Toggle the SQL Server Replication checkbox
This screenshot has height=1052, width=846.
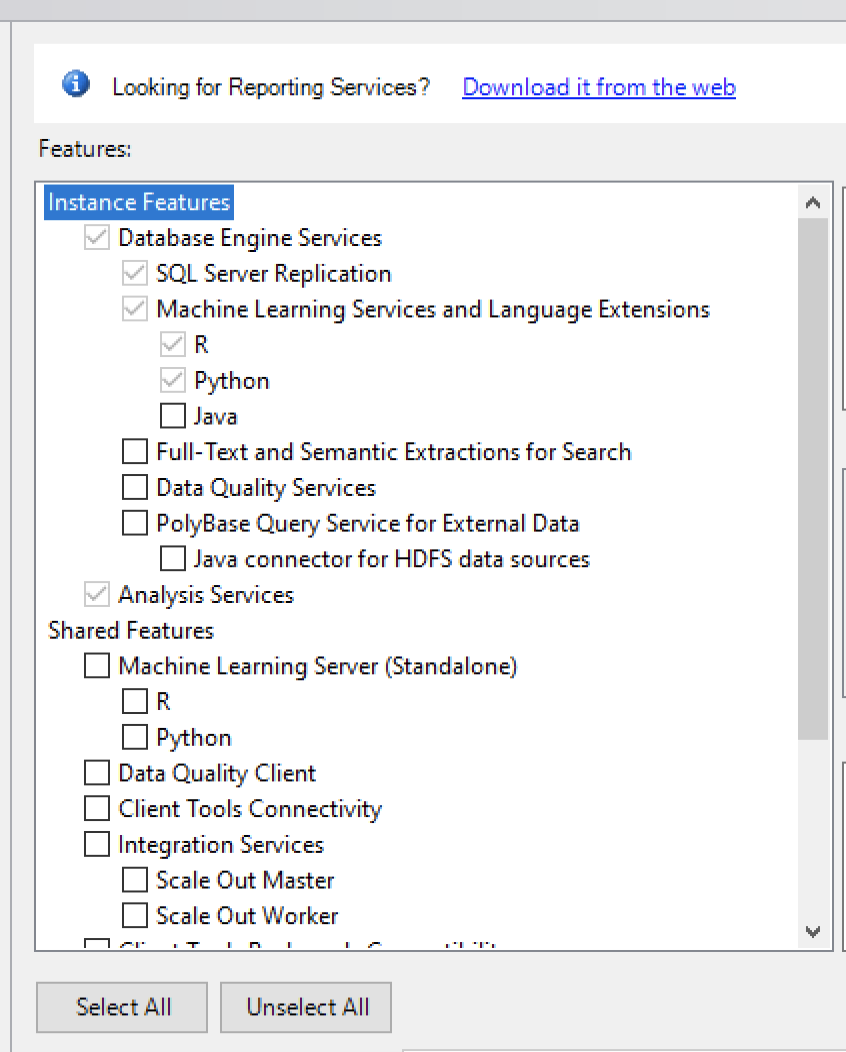tap(135, 273)
